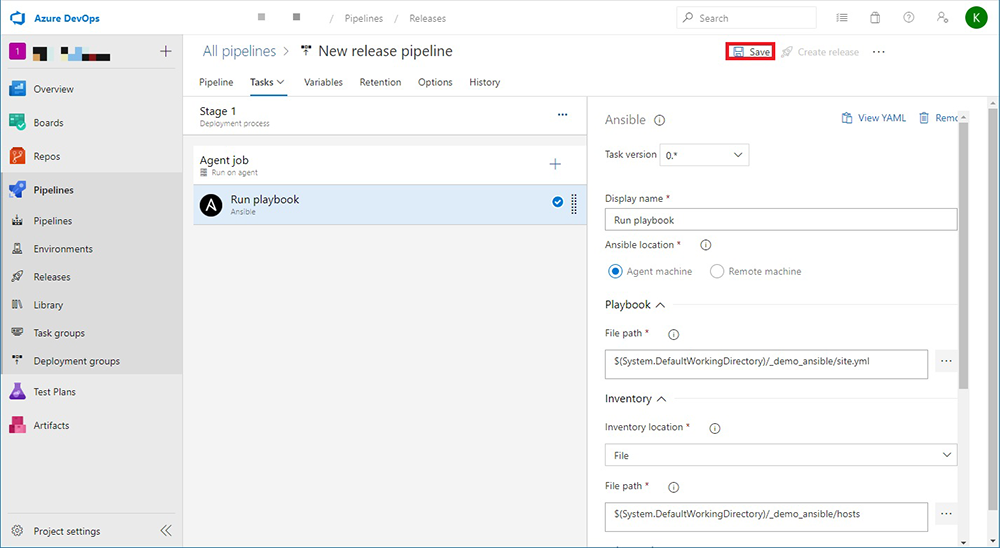The image size is (1000, 548).
Task: Click the Ansible task info icon
Action: pyautogui.click(x=660, y=120)
